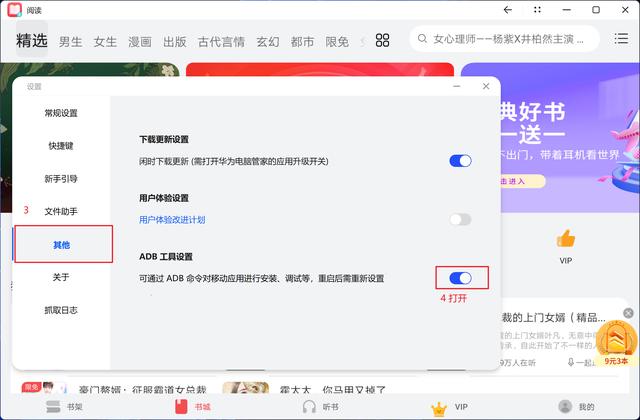
Task: Toggle the ADB 工具设置 switch
Action: [x=460, y=278]
